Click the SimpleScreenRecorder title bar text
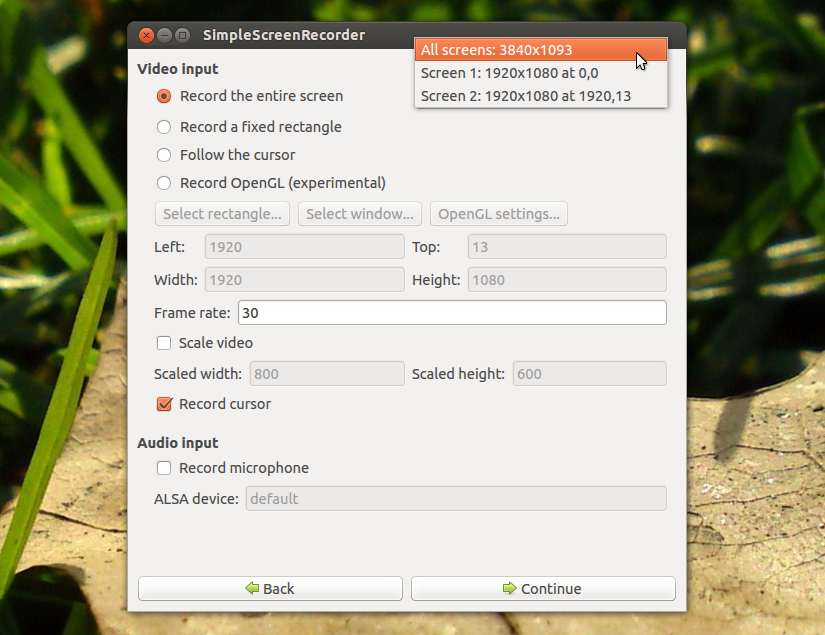Screen dimensions: 825x635 tap(284, 35)
